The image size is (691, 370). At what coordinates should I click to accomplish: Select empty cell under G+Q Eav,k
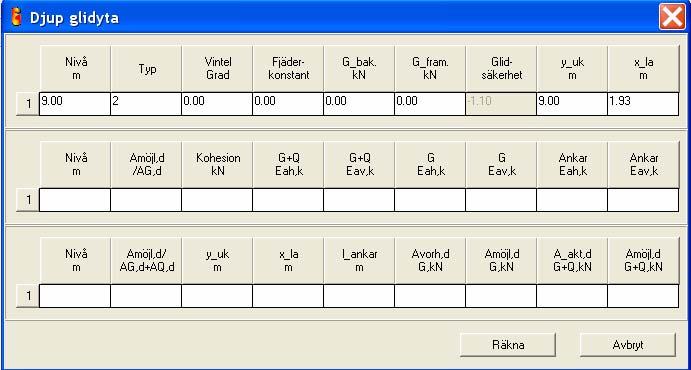[359, 200]
